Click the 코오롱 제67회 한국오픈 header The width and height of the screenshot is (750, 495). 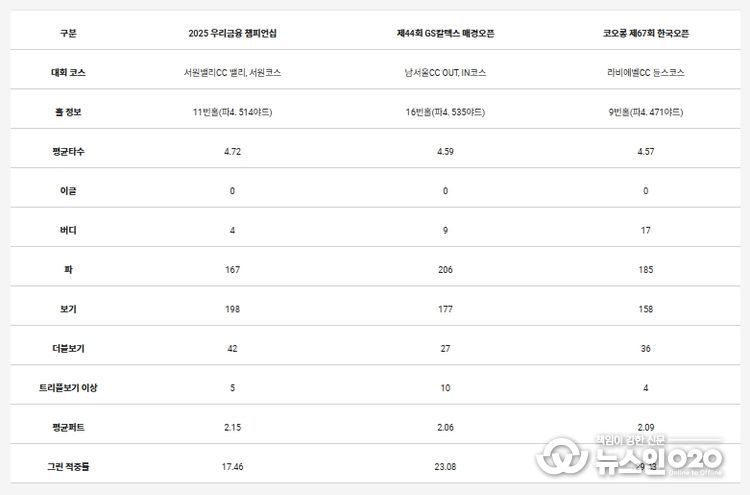coord(645,33)
